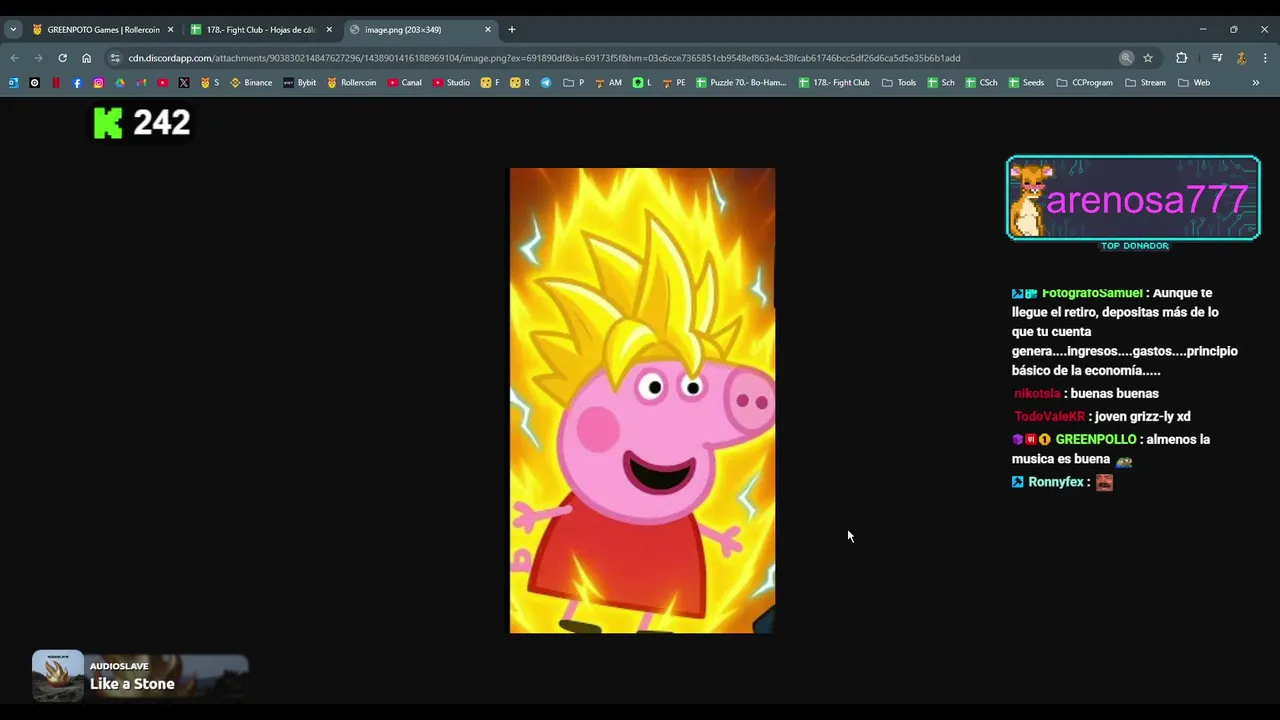
Task: Open the Rollercoin bookmark
Action: (352, 83)
